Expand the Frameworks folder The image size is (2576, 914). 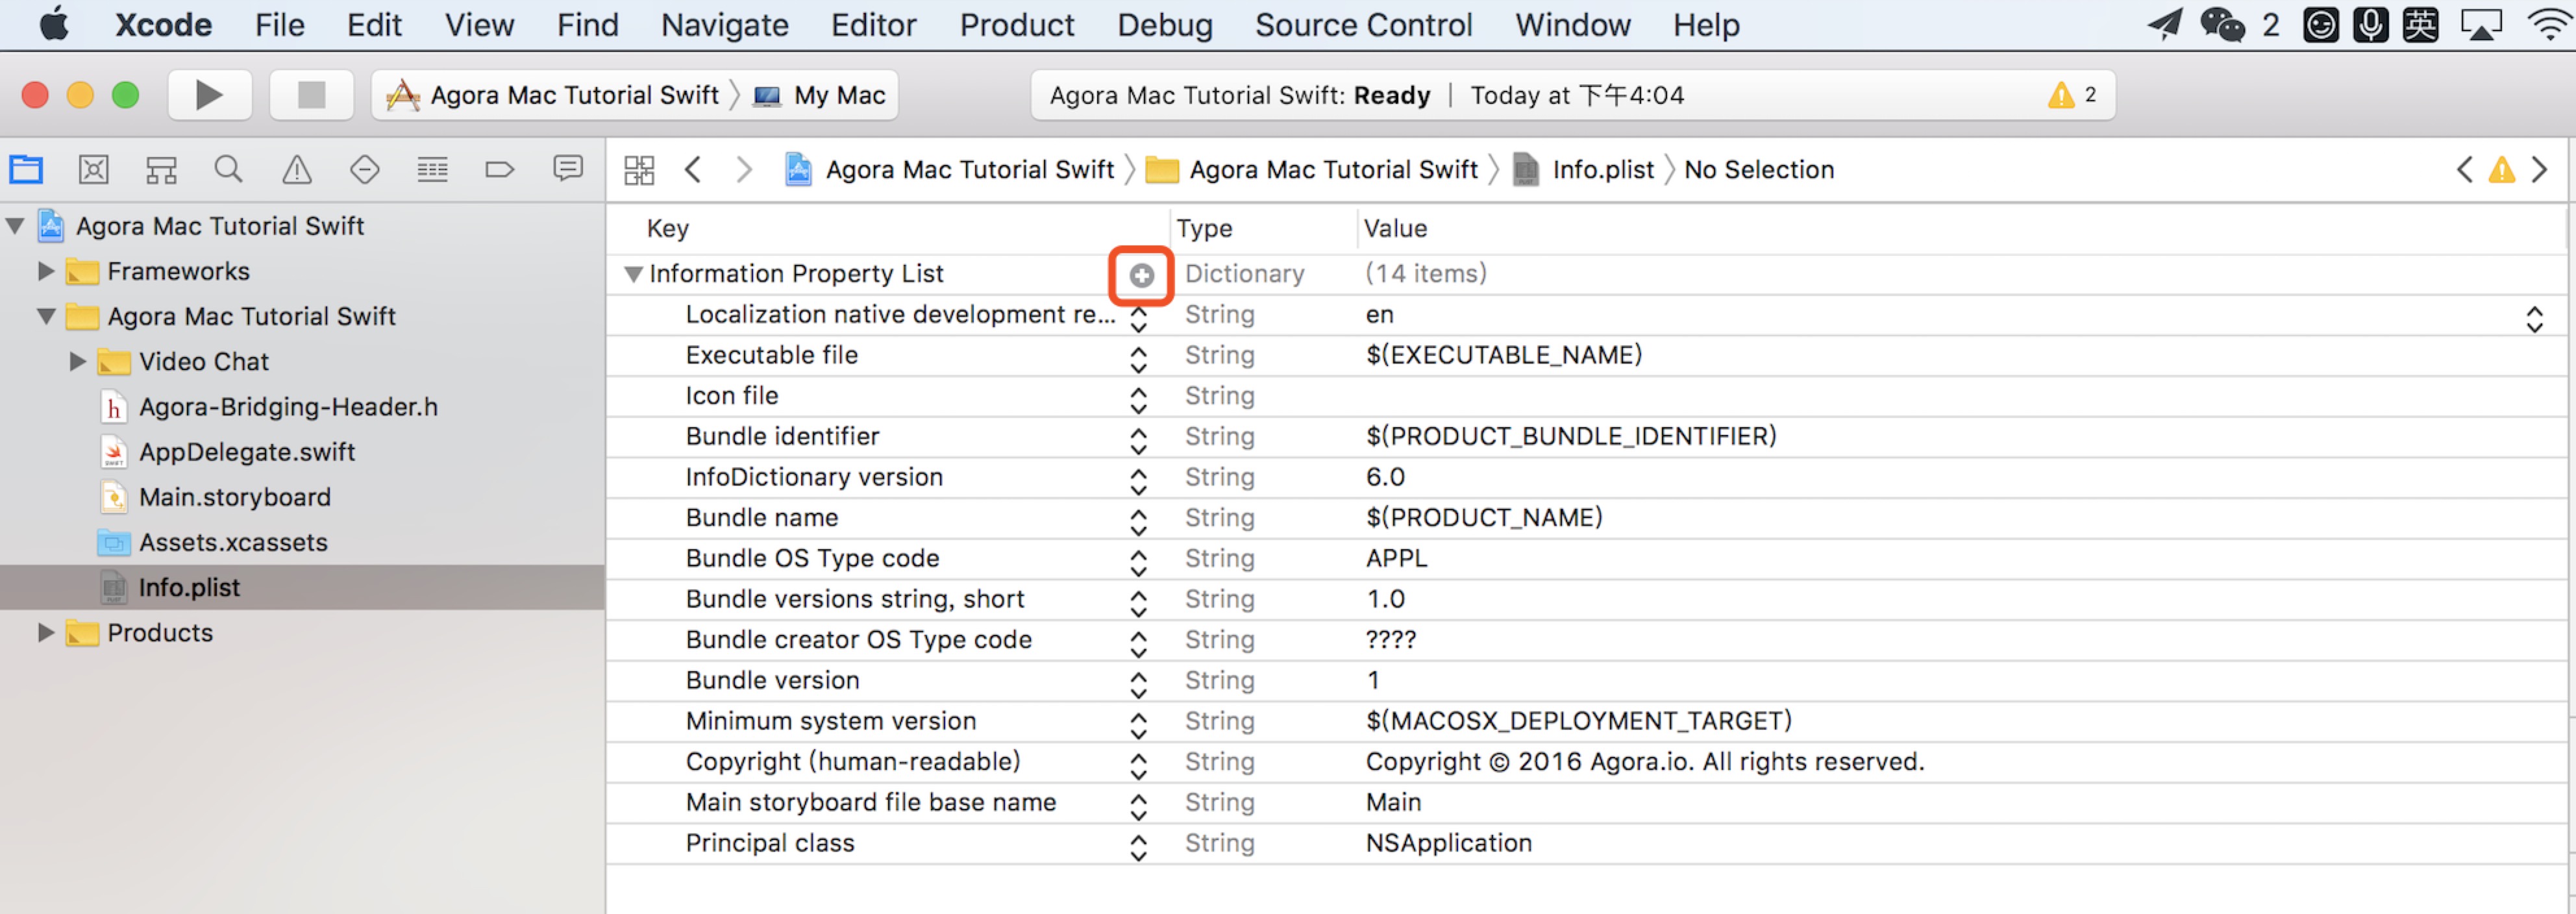[x=45, y=271]
